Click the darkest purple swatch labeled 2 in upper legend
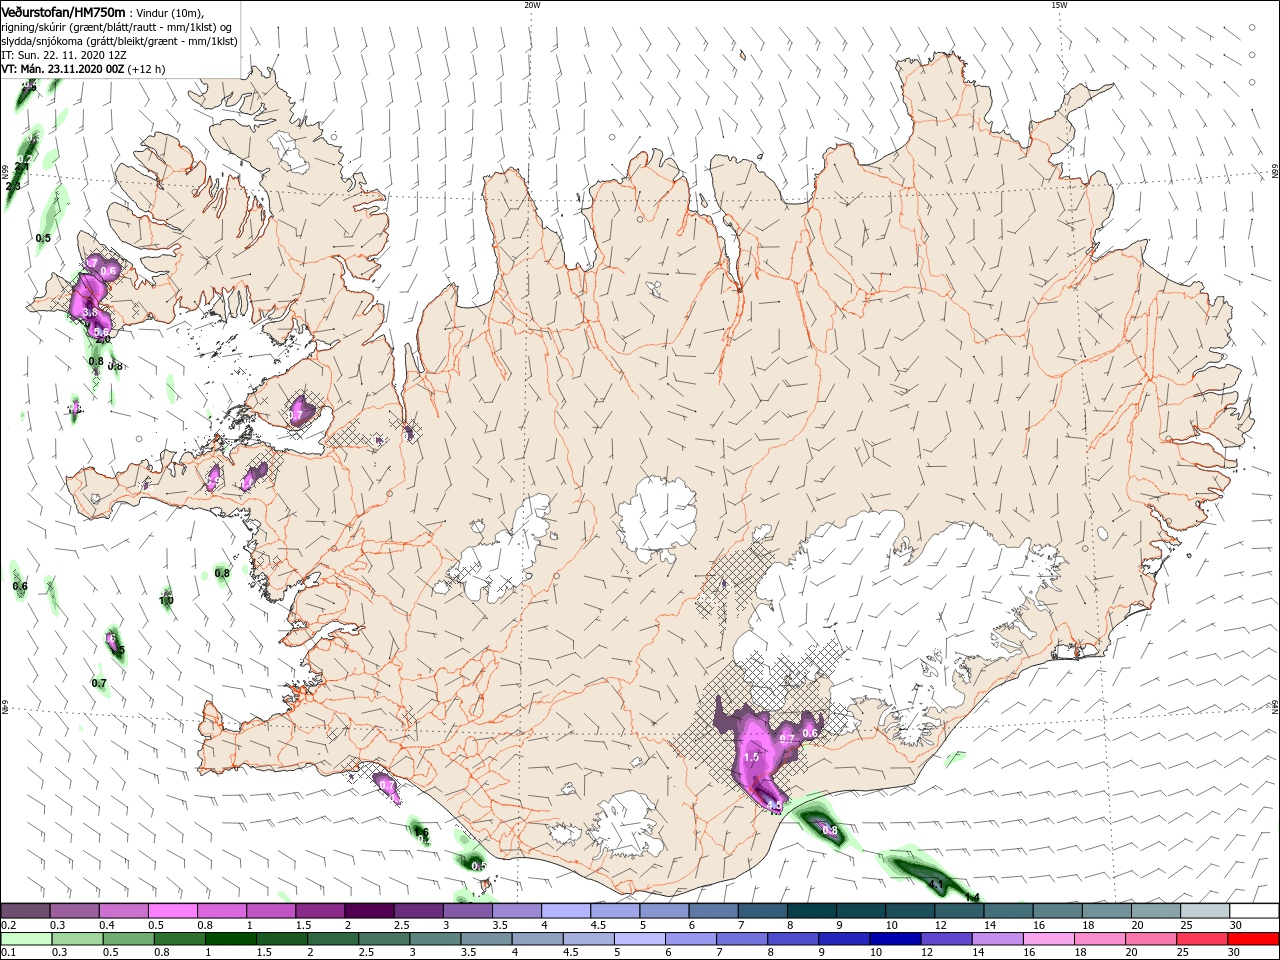 (x=369, y=911)
